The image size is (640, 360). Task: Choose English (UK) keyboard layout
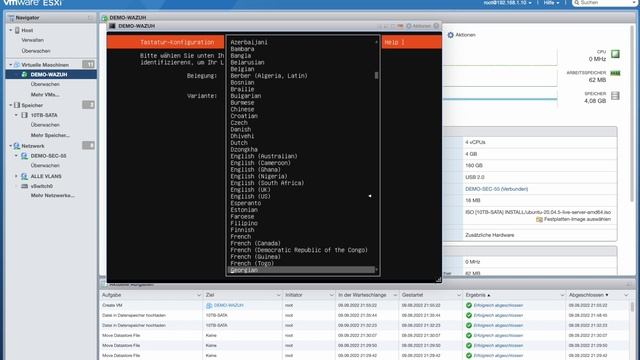[x=250, y=190]
